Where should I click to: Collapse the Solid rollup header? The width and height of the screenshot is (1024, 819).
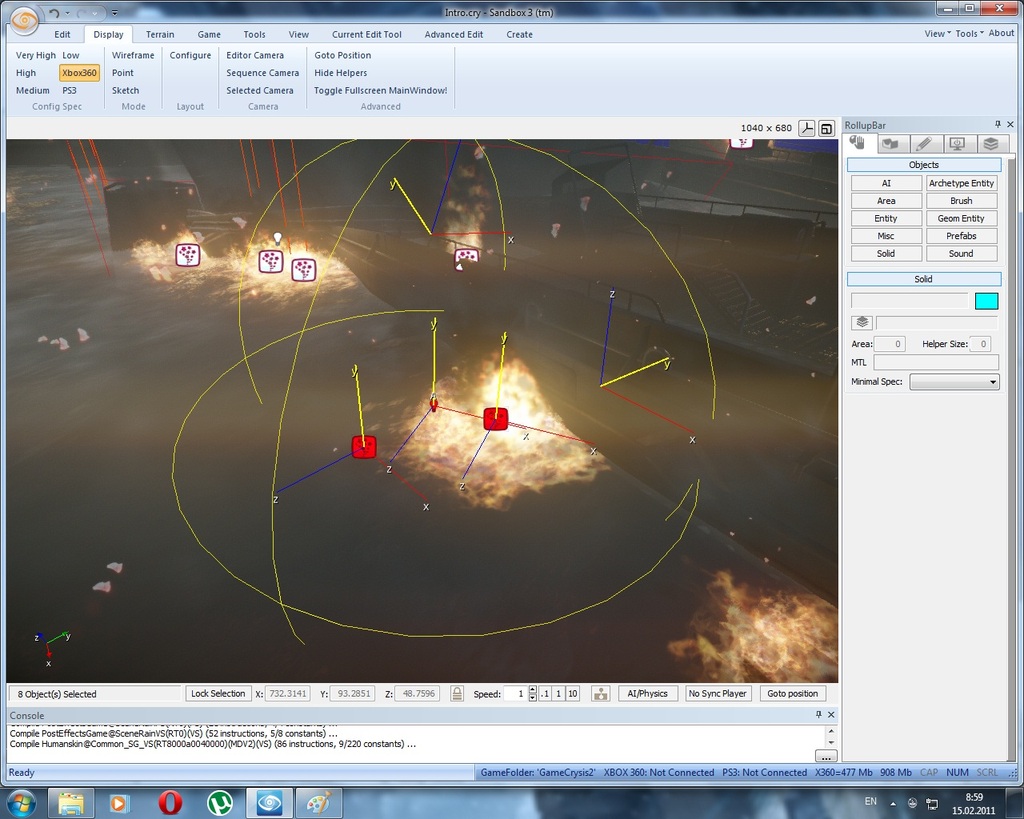pos(923,280)
